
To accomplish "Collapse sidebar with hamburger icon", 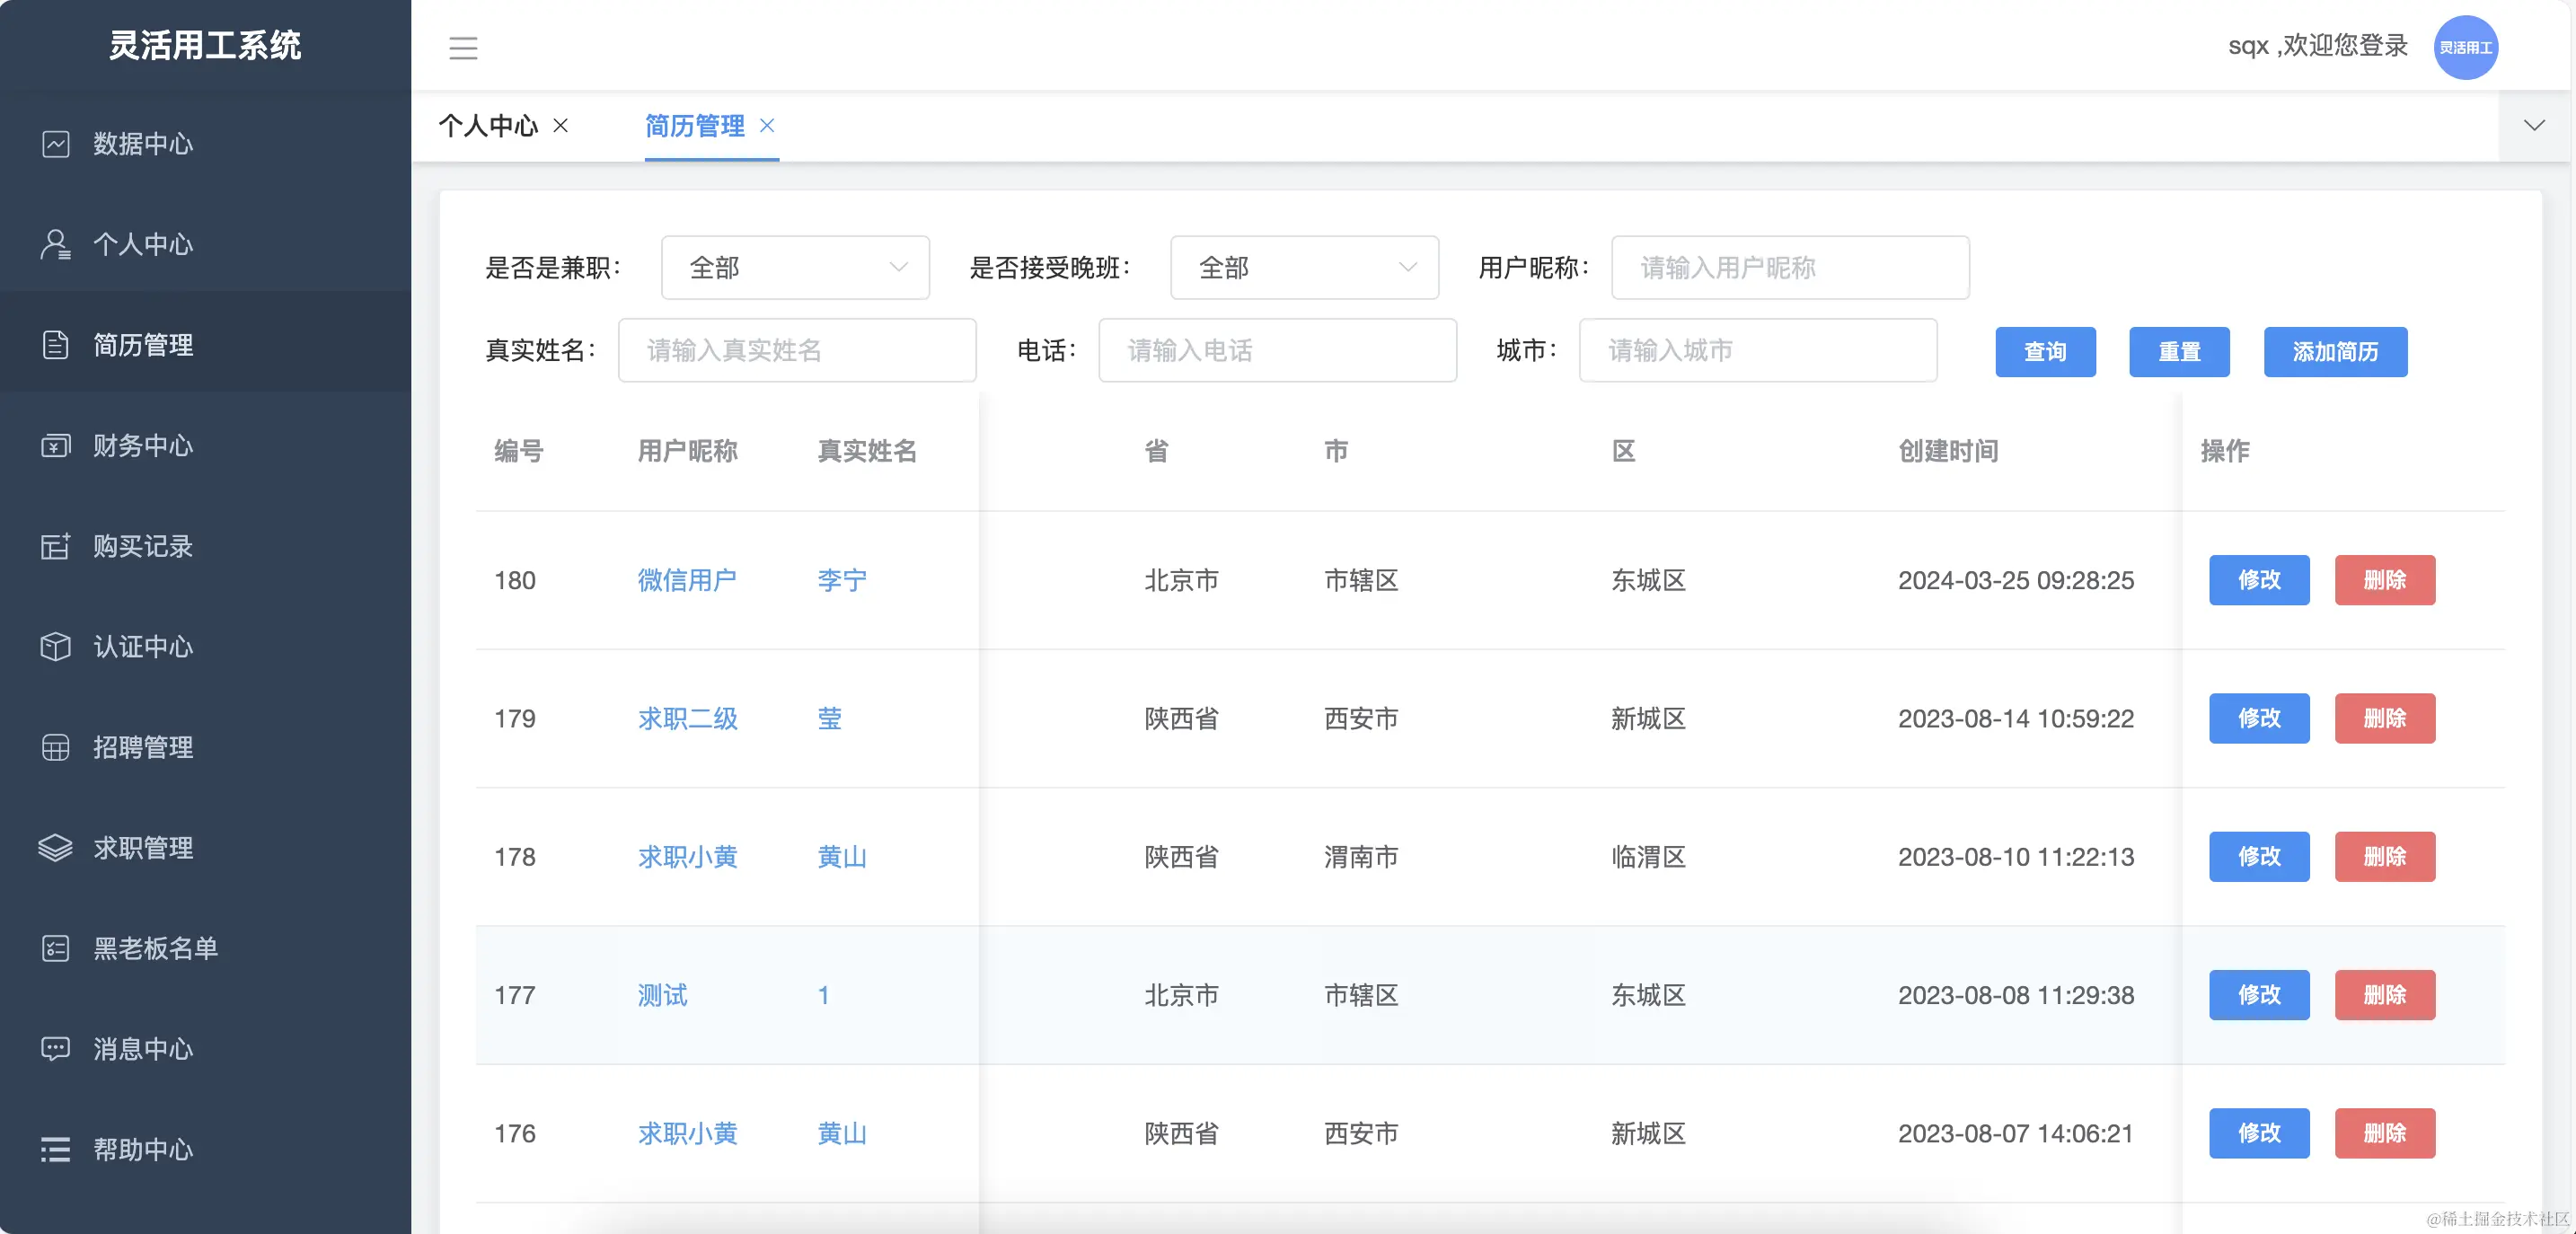I will click(463, 47).
